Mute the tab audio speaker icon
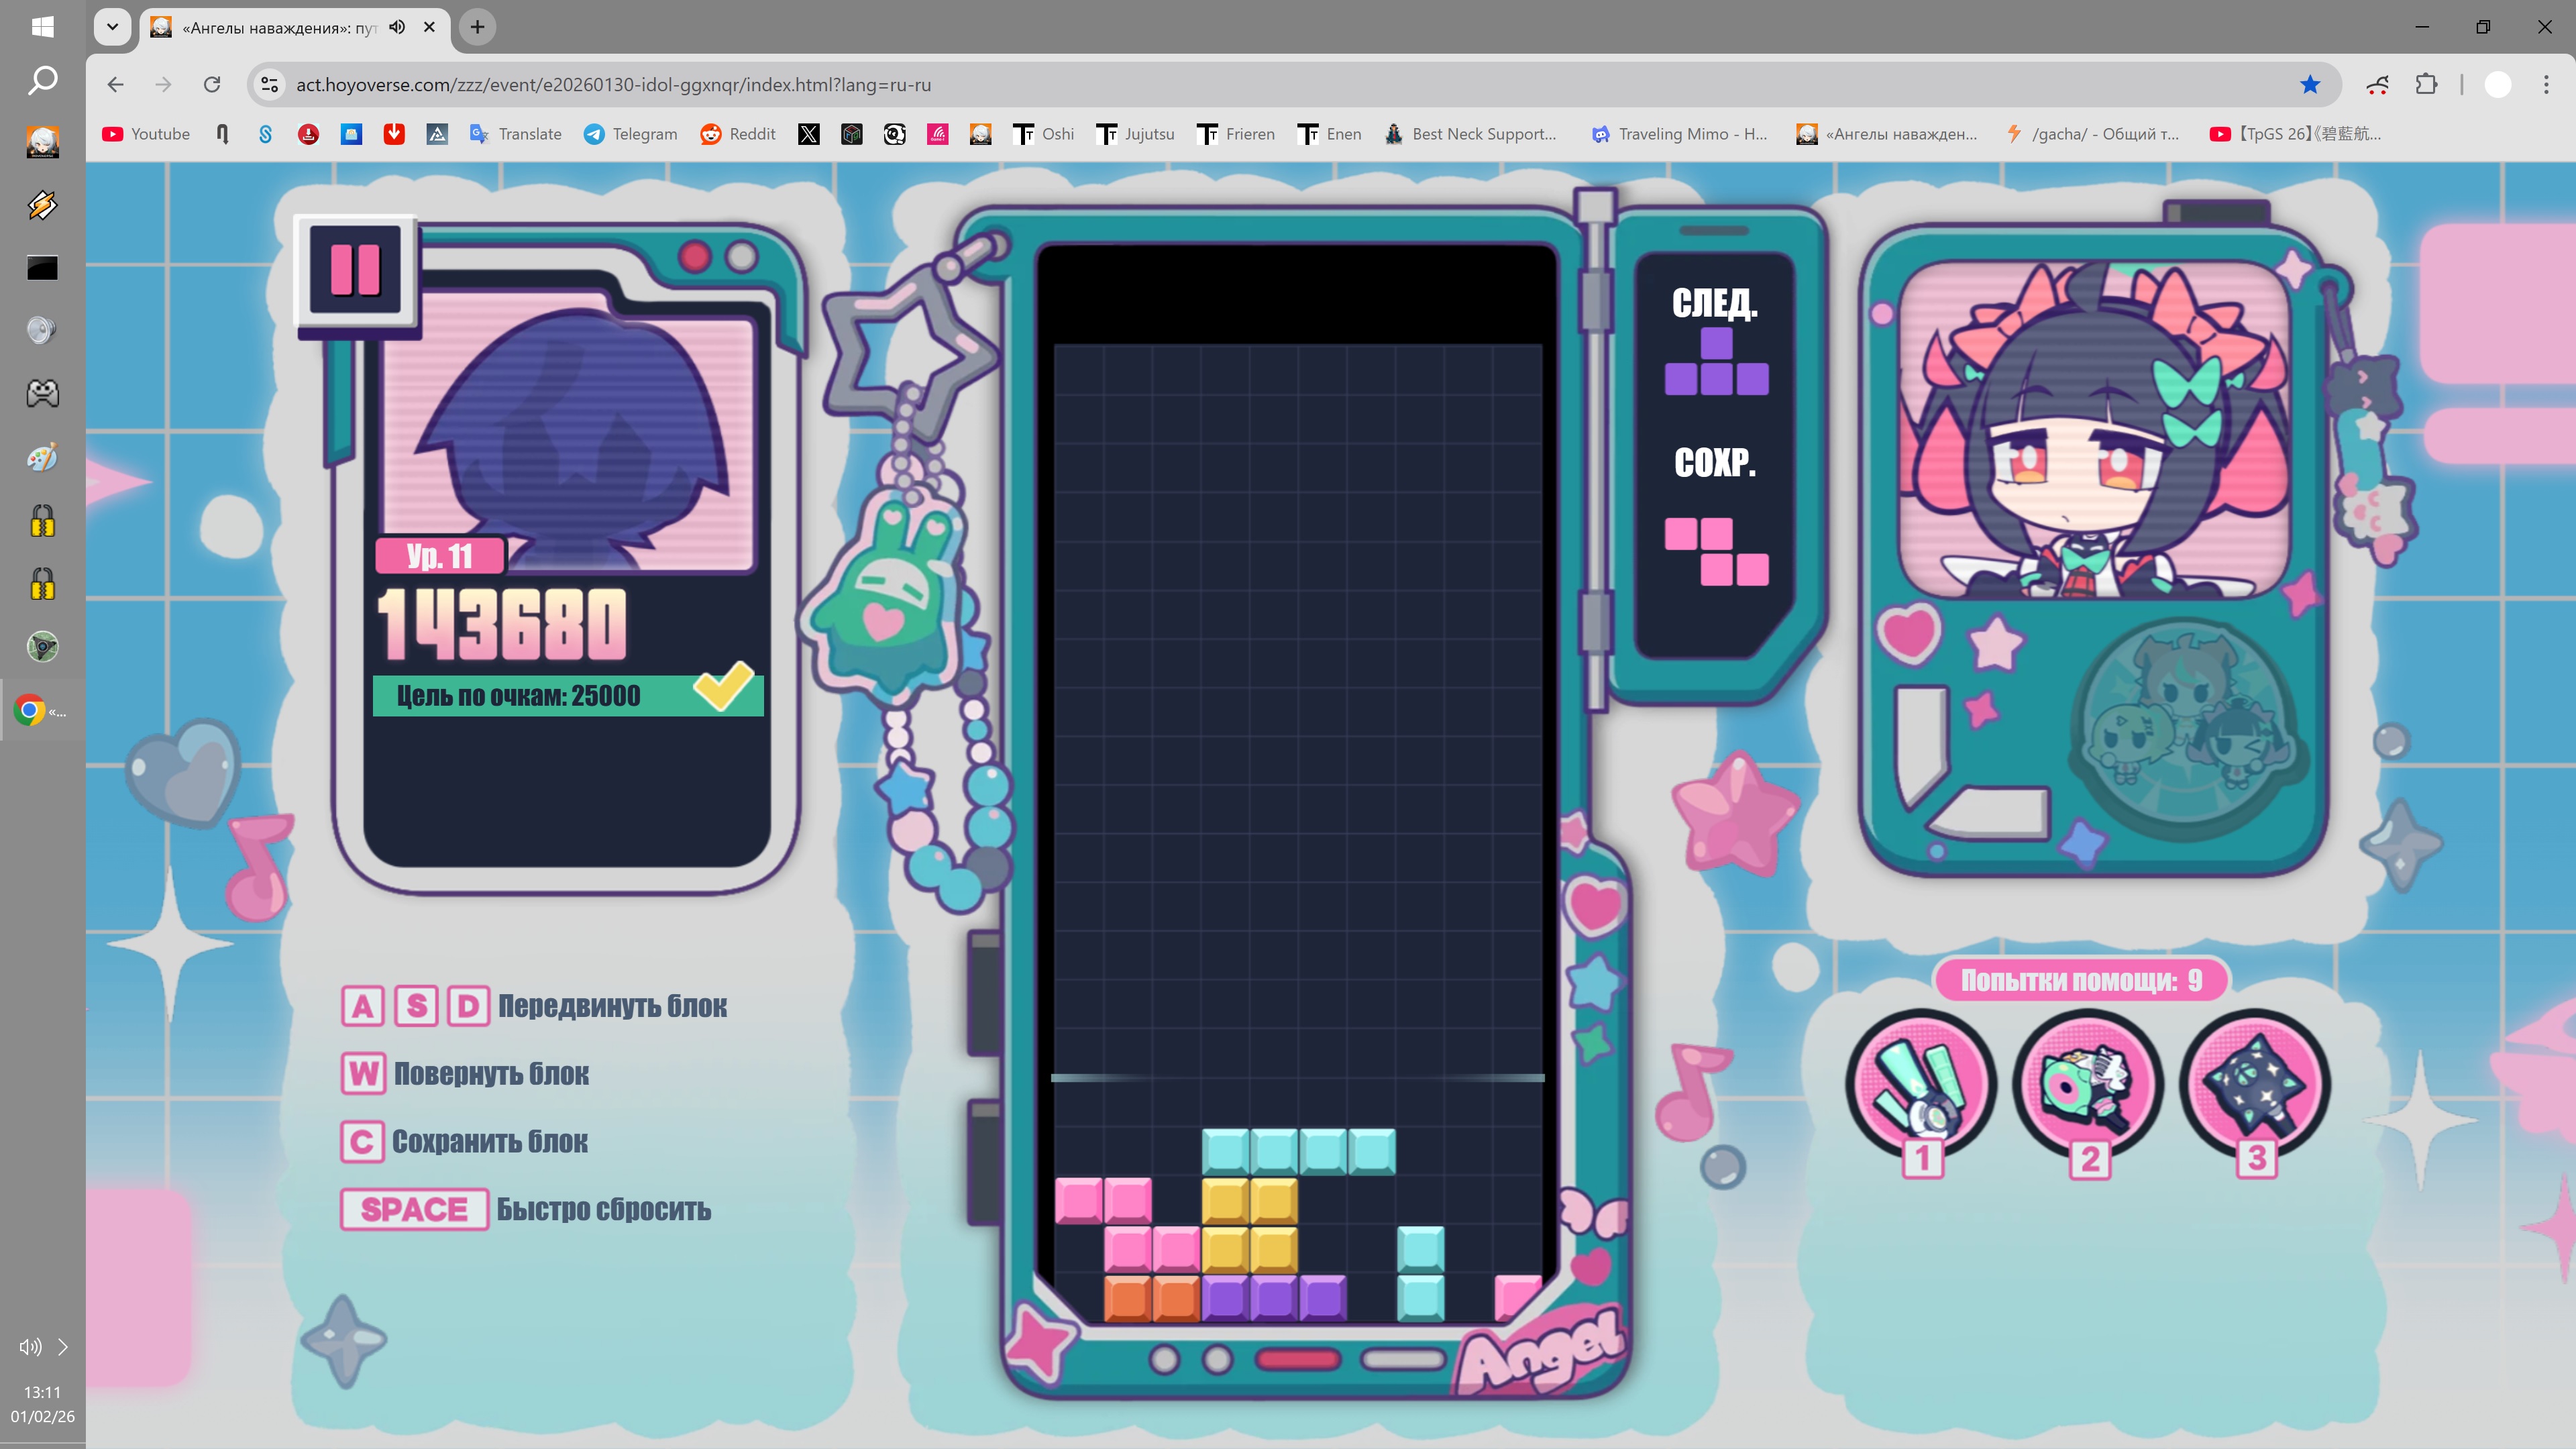Screen dimensions: 2576x1449 click(397, 27)
